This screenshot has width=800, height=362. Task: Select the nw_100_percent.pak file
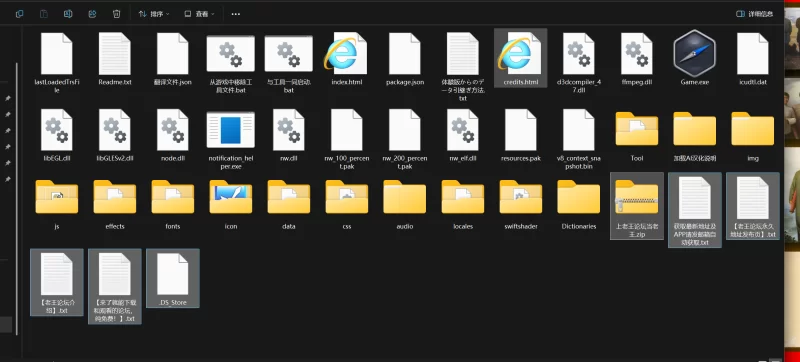[x=346, y=140]
